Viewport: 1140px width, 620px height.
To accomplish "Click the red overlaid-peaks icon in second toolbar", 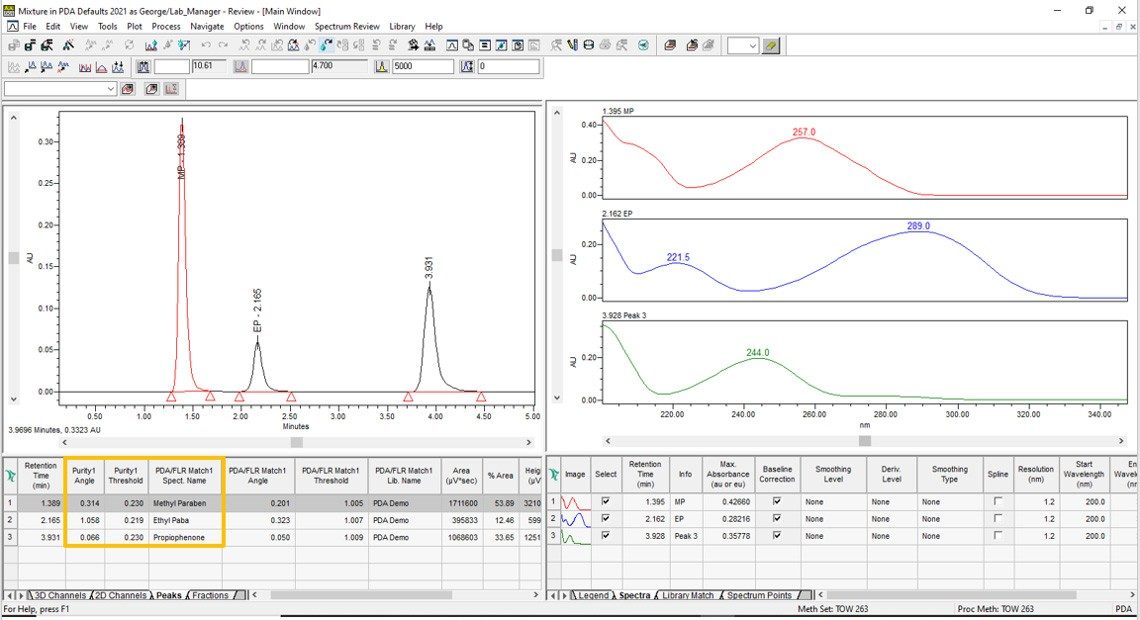I will 85,67.
